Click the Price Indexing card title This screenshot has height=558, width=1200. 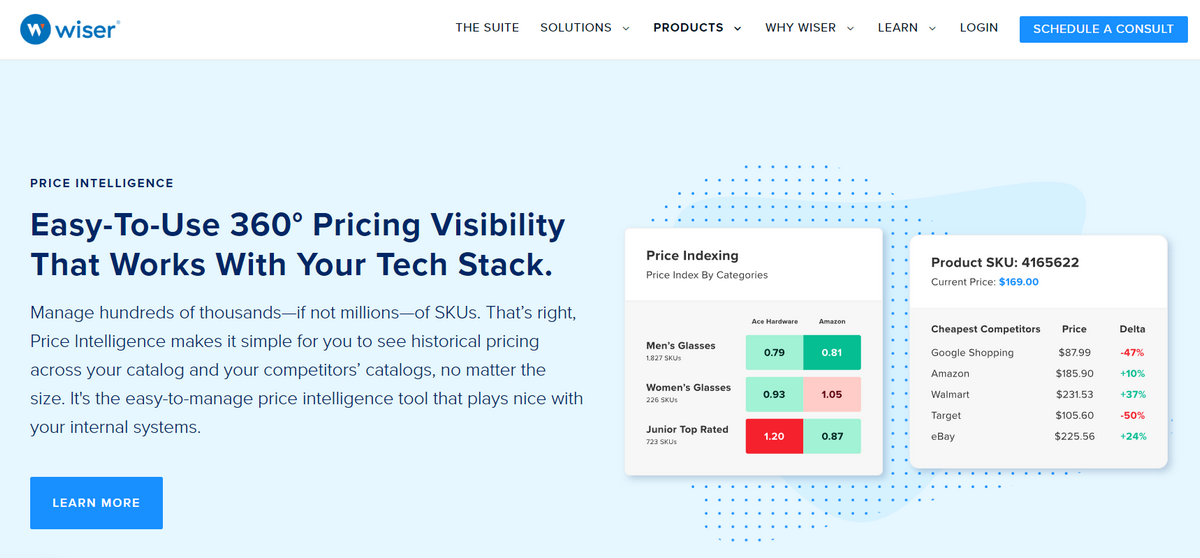tap(692, 256)
